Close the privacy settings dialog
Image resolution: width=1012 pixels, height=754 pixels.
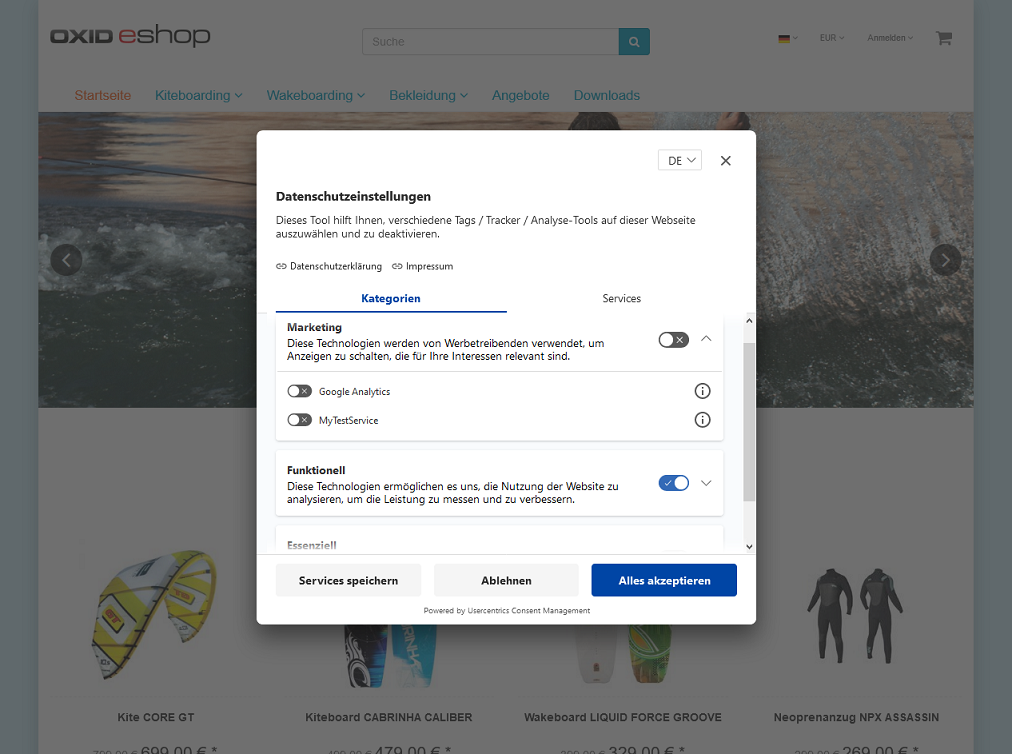[726, 161]
